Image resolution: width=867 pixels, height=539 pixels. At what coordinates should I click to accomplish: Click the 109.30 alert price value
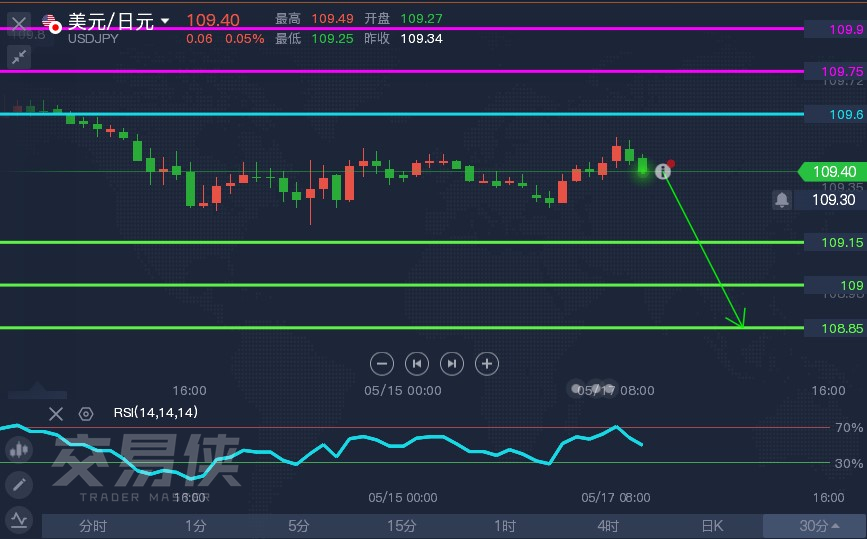point(833,200)
